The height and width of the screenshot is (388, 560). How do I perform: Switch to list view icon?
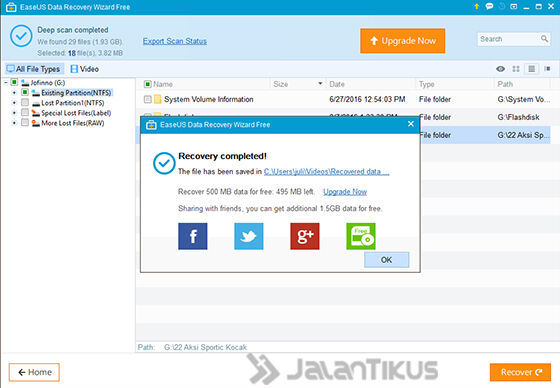[531, 69]
